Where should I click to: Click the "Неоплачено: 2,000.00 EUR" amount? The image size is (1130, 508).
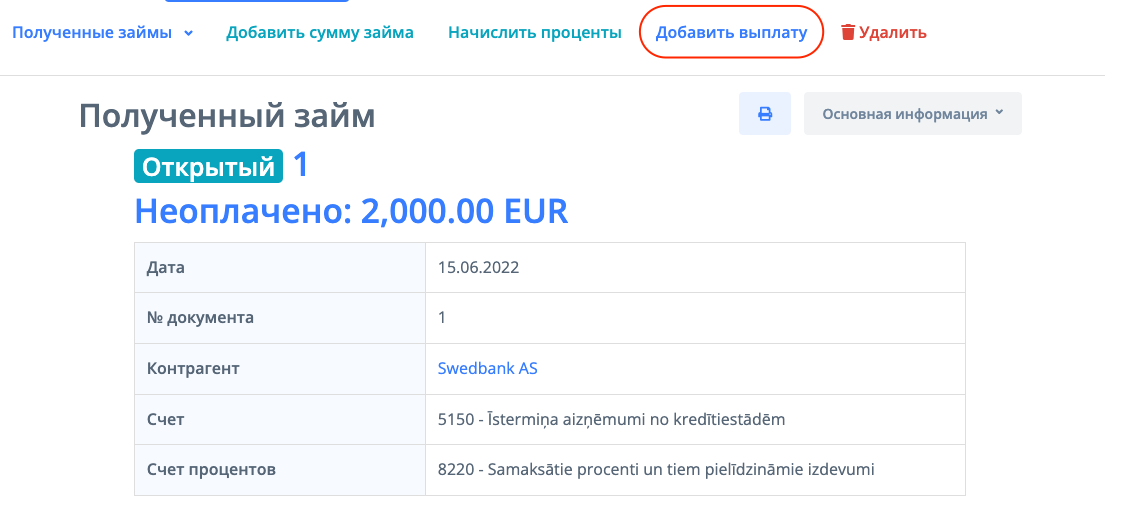(x=351, y=211)
